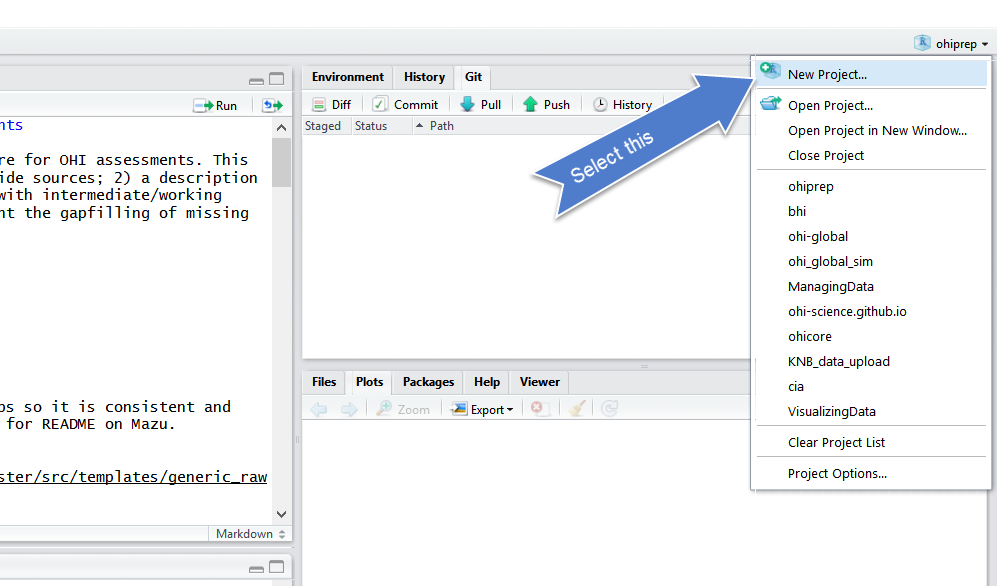Open the Help tab
Screen dimensions: 997x586
[x=487, y=382]
